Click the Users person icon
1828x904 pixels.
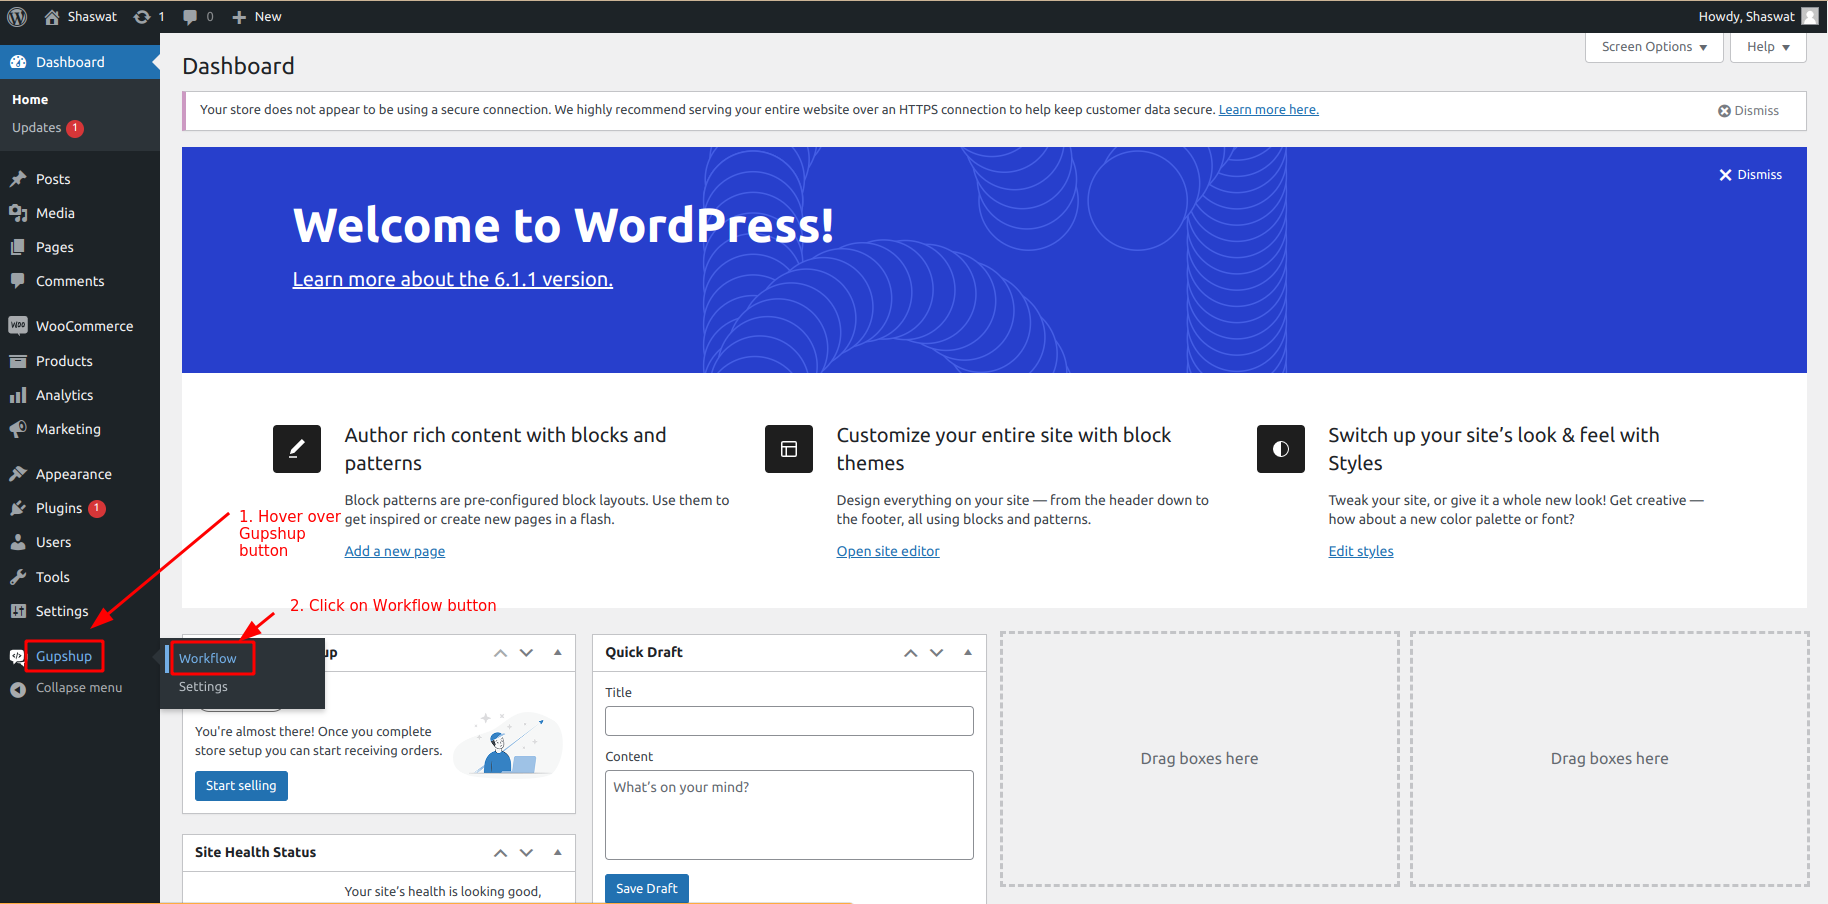(x=18, y=542)
